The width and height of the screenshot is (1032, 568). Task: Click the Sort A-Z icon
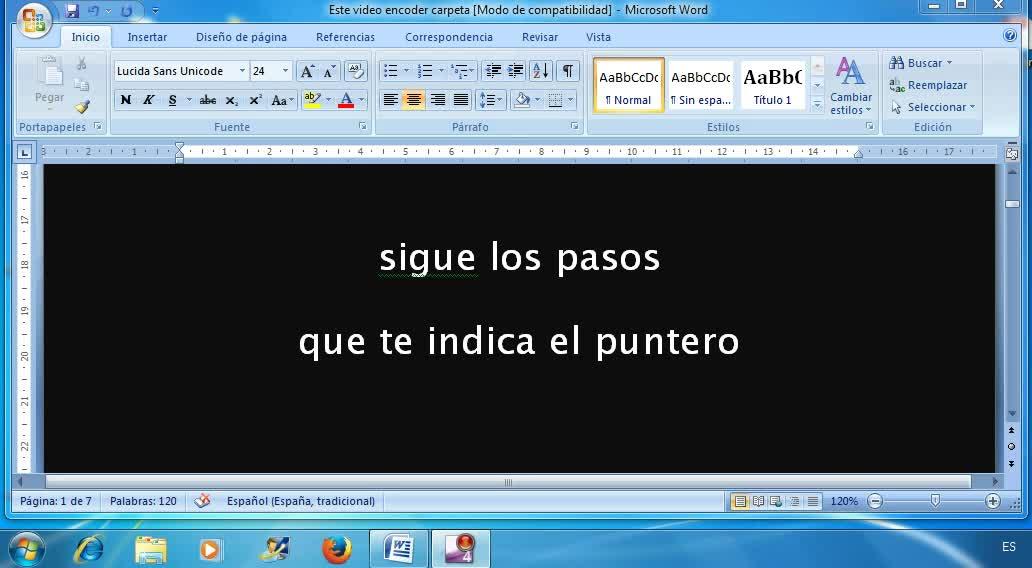tap(540, 70)
